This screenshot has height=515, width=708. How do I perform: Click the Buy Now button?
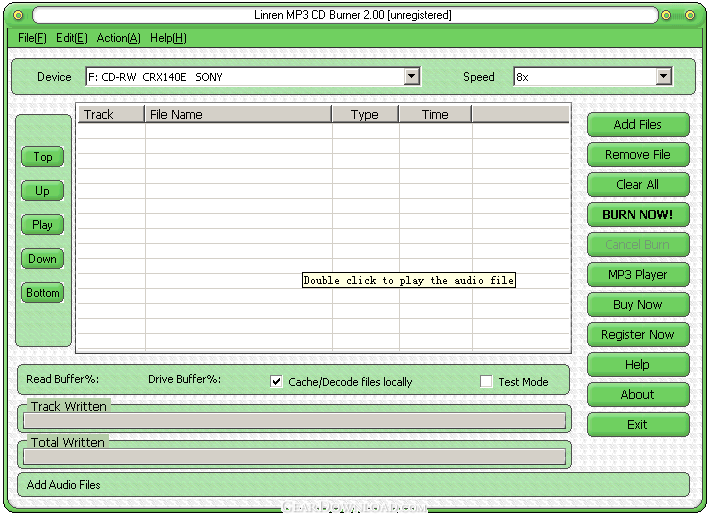coord(638,305)
